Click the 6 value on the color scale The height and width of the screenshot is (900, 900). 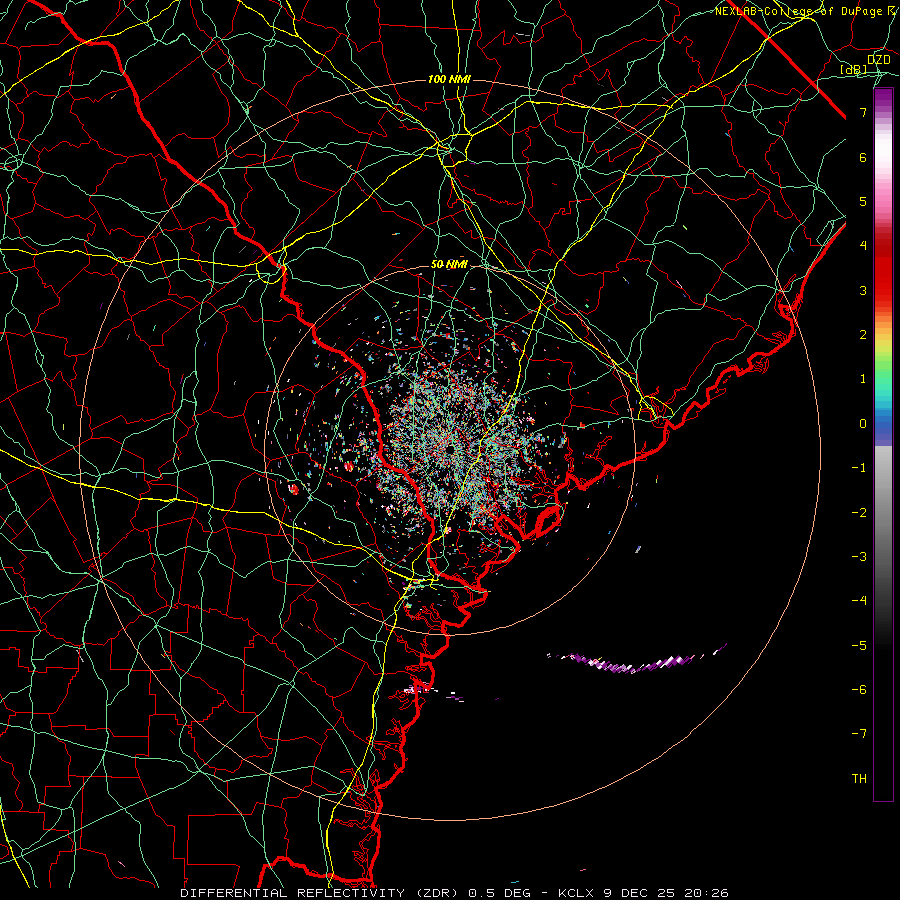tap(863, 157)
